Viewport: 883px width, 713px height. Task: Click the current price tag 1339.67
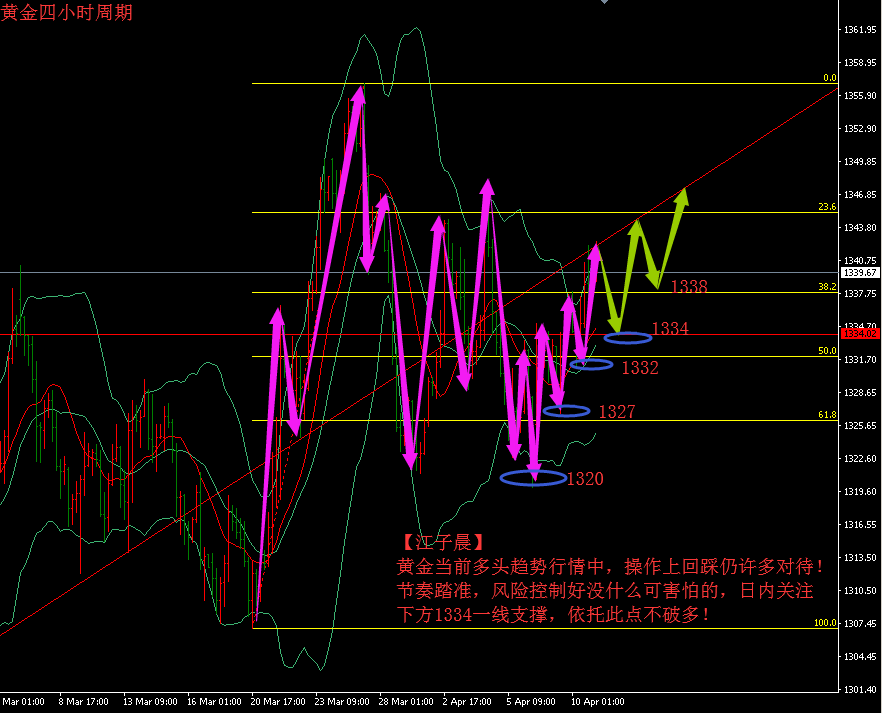[x=860, y=272]
